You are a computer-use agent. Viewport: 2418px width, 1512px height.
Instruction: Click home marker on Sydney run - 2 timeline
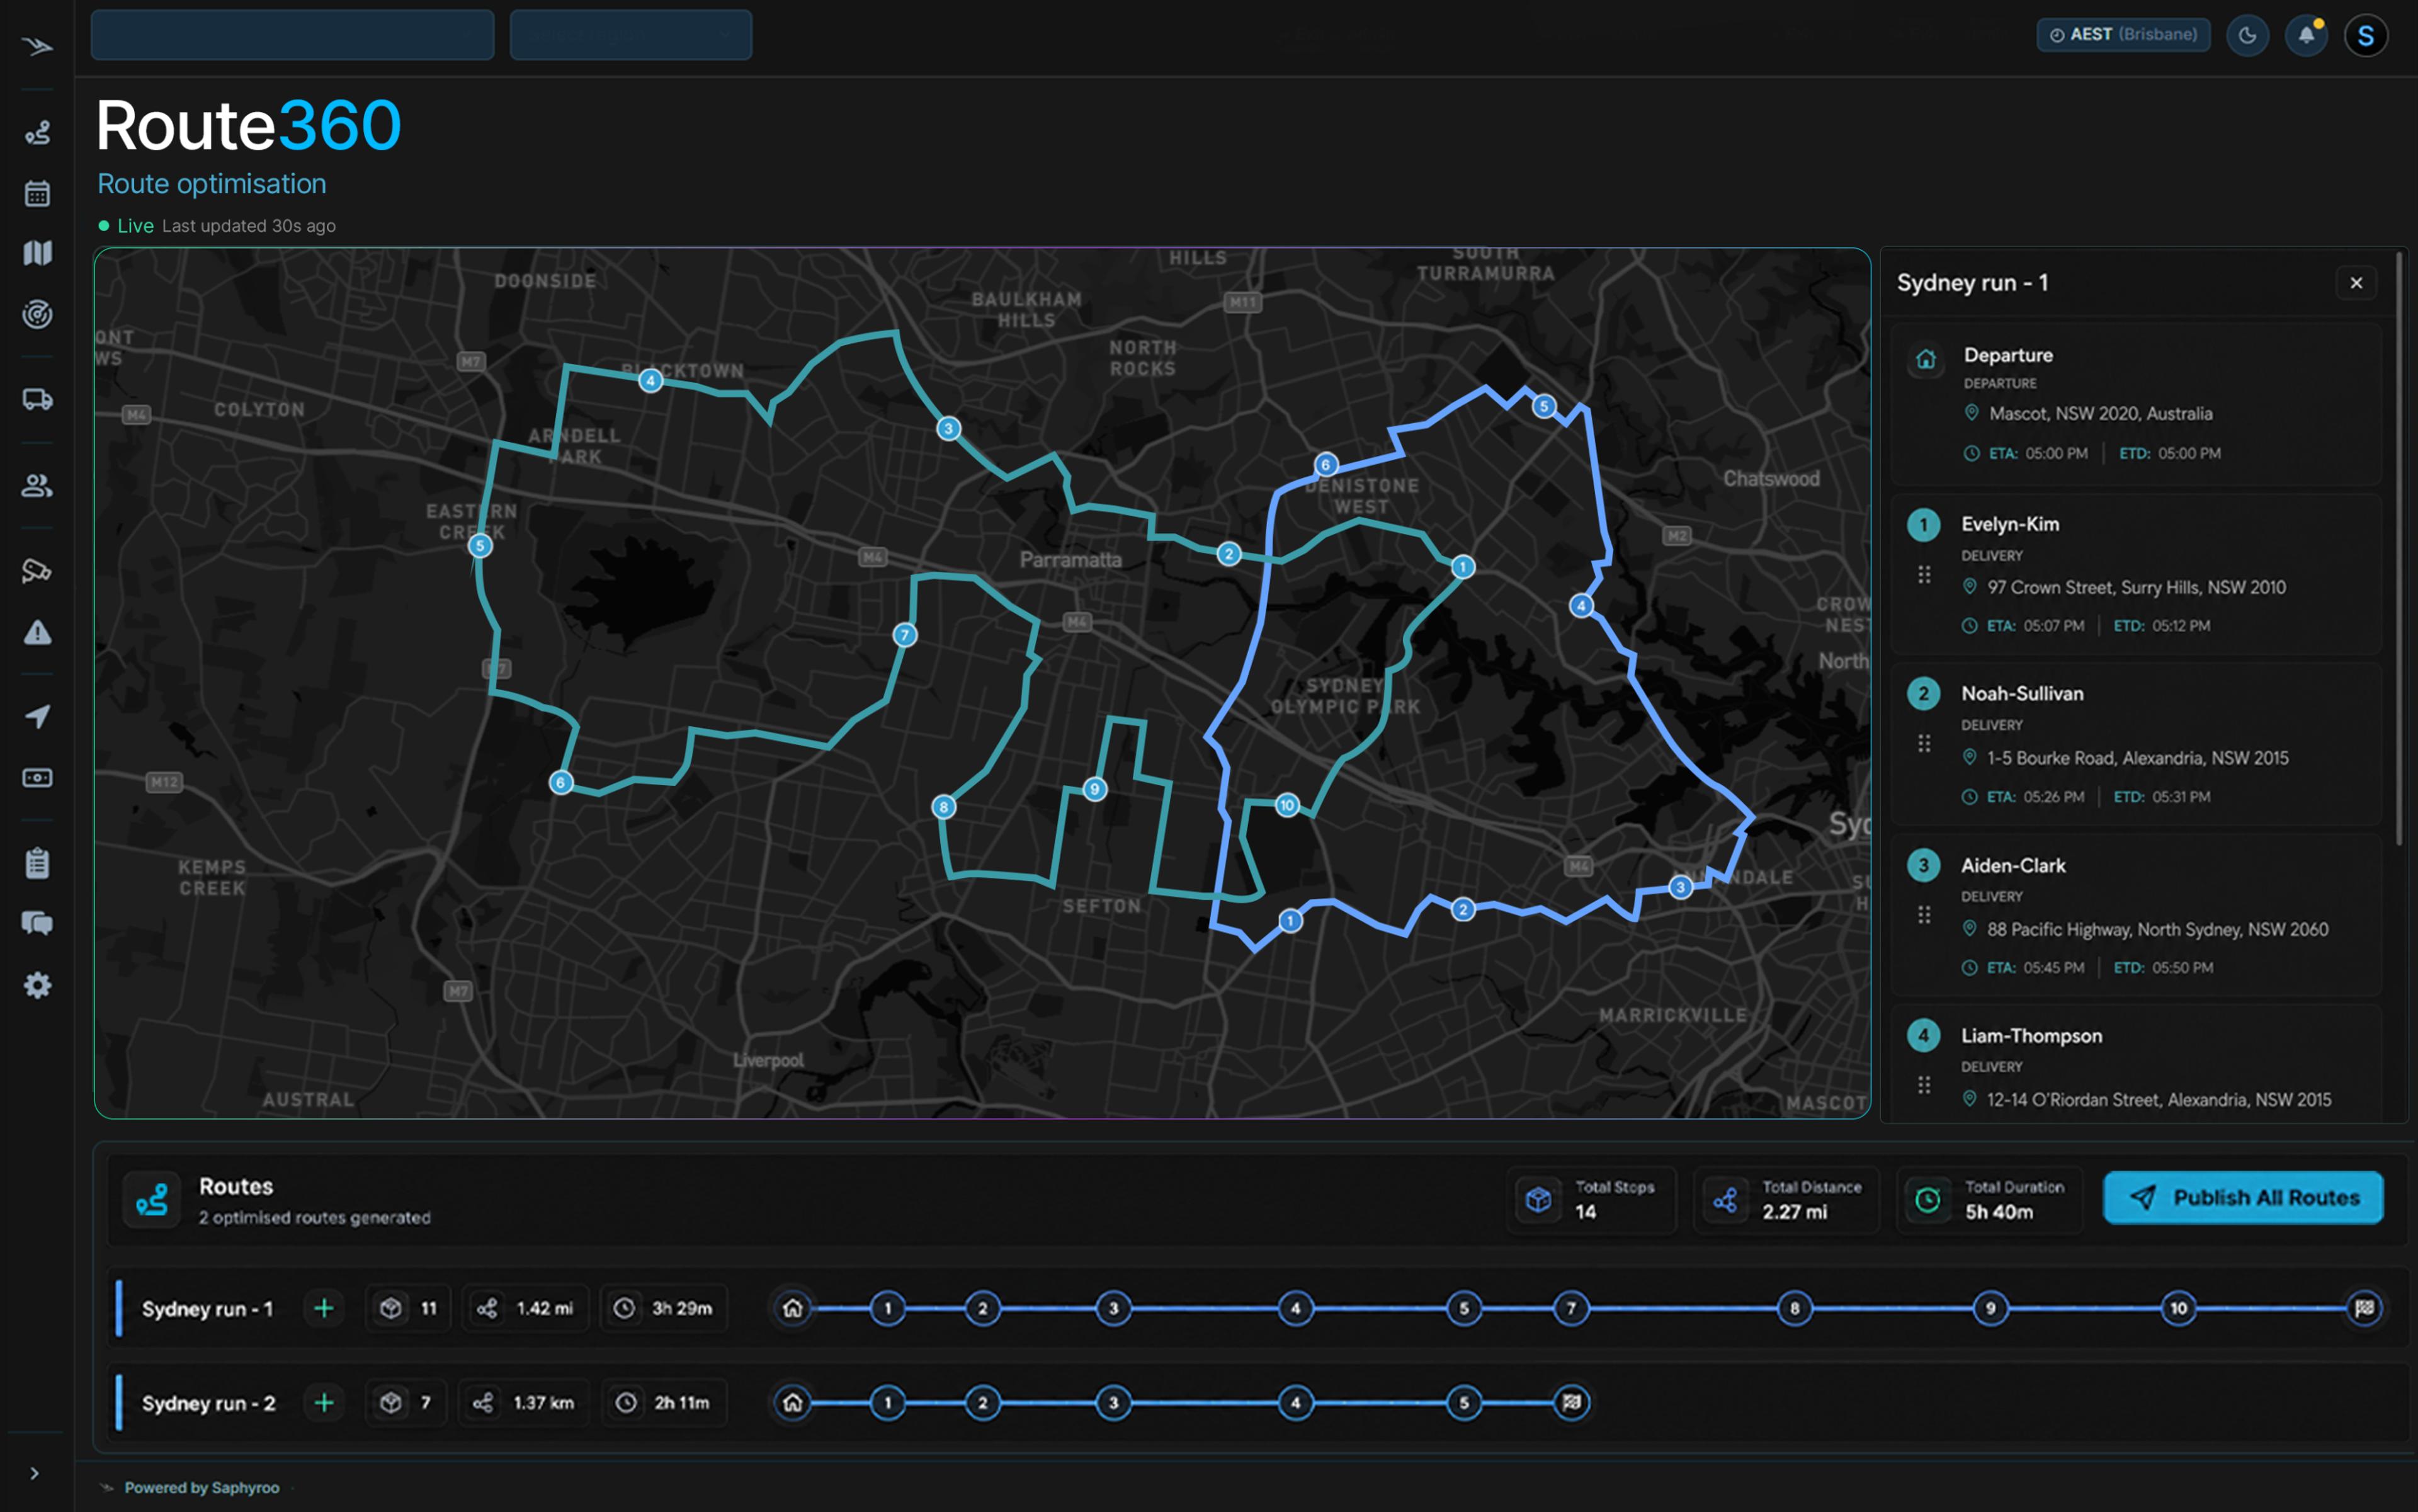(792, 1403)
